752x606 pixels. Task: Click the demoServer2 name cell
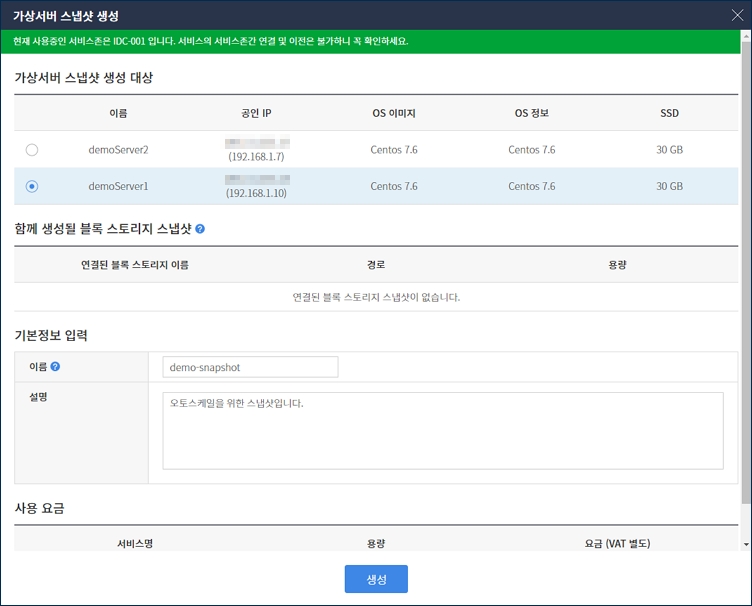click(x=118, y=150)
